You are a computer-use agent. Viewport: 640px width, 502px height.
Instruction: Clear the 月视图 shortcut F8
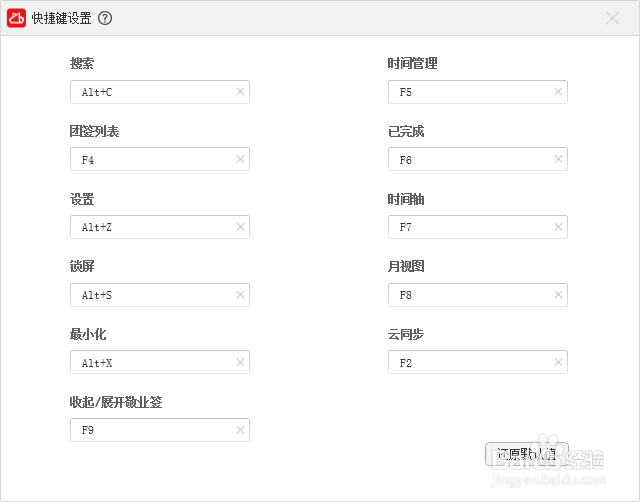558,295
